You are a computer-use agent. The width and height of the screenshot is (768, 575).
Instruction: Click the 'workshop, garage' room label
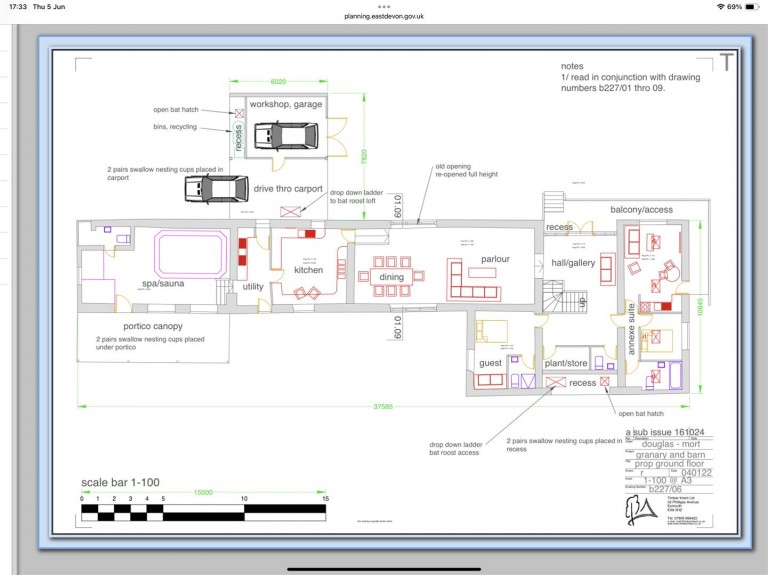click(x=286, y=104)
